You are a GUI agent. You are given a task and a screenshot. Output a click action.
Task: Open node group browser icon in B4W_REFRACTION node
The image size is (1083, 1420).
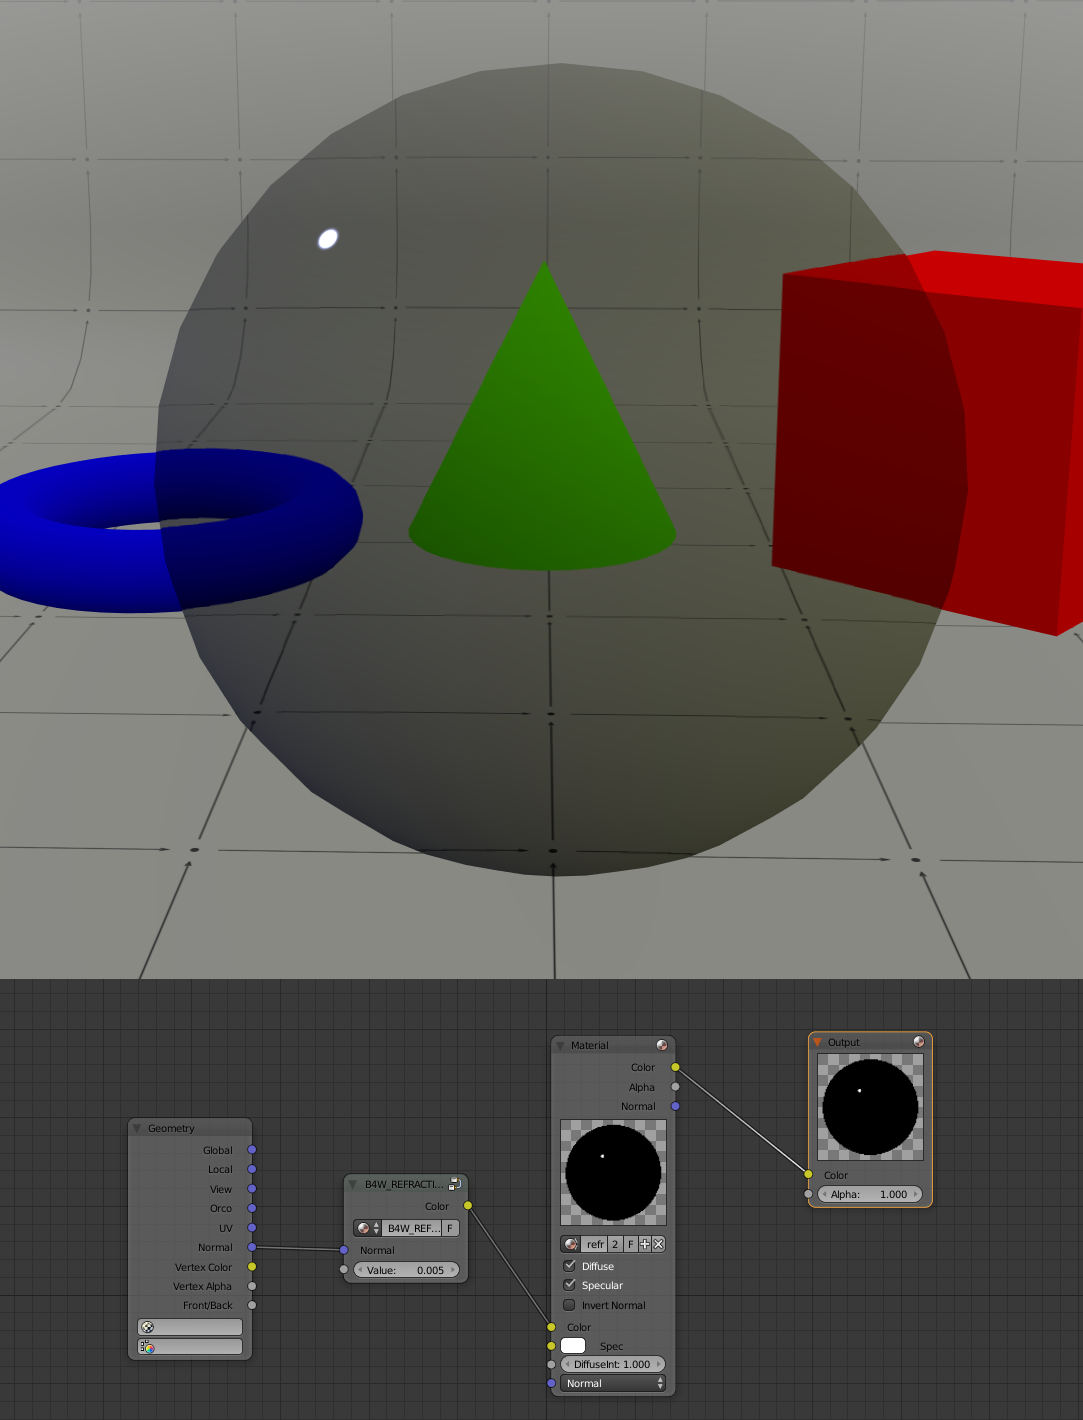click(x=367, y=1228)
